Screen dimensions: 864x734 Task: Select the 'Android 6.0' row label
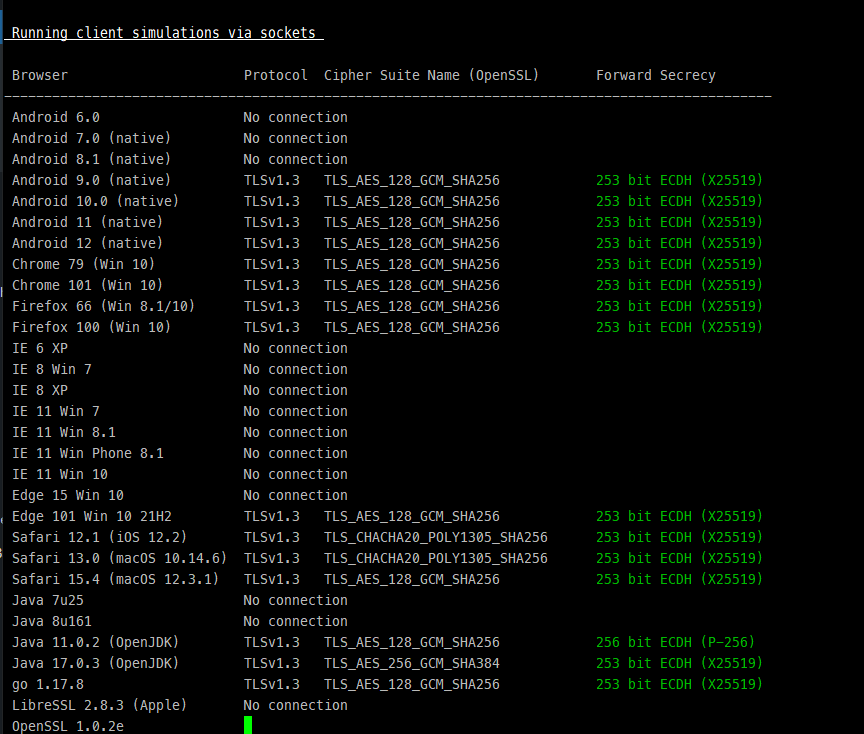tap(56, 117)
